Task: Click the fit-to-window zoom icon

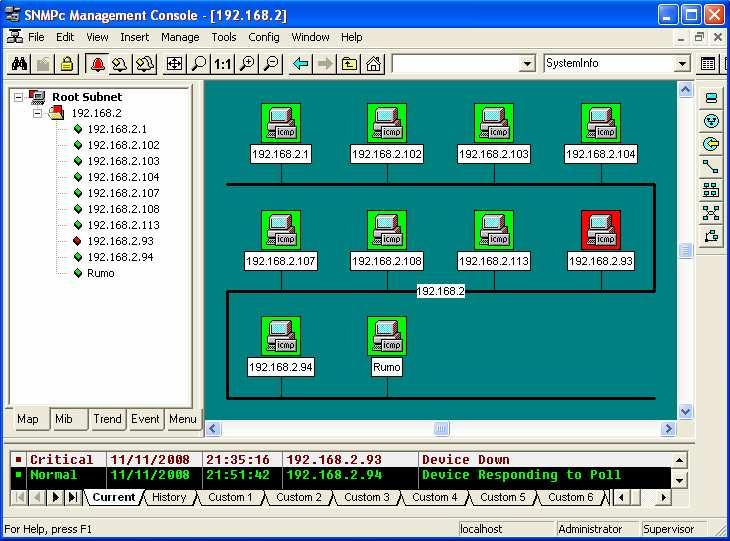Action: (175, 64)
